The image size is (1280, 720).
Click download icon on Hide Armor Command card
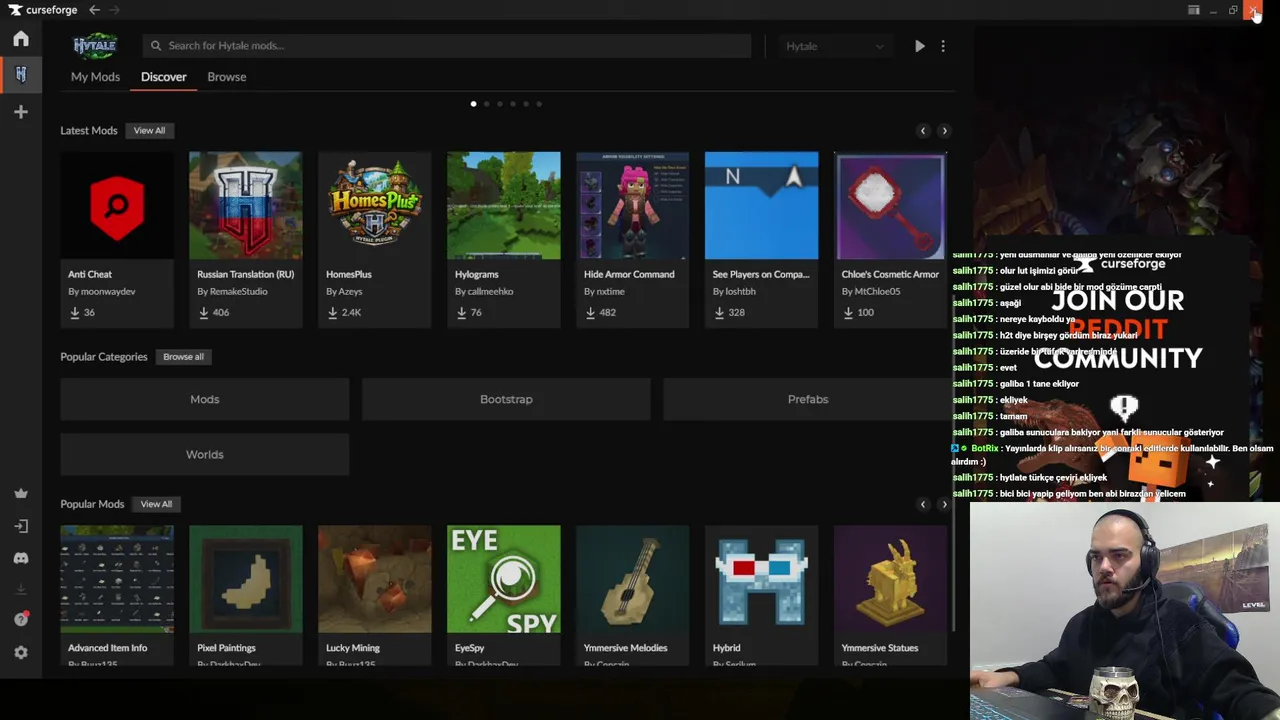coord(591,313)
